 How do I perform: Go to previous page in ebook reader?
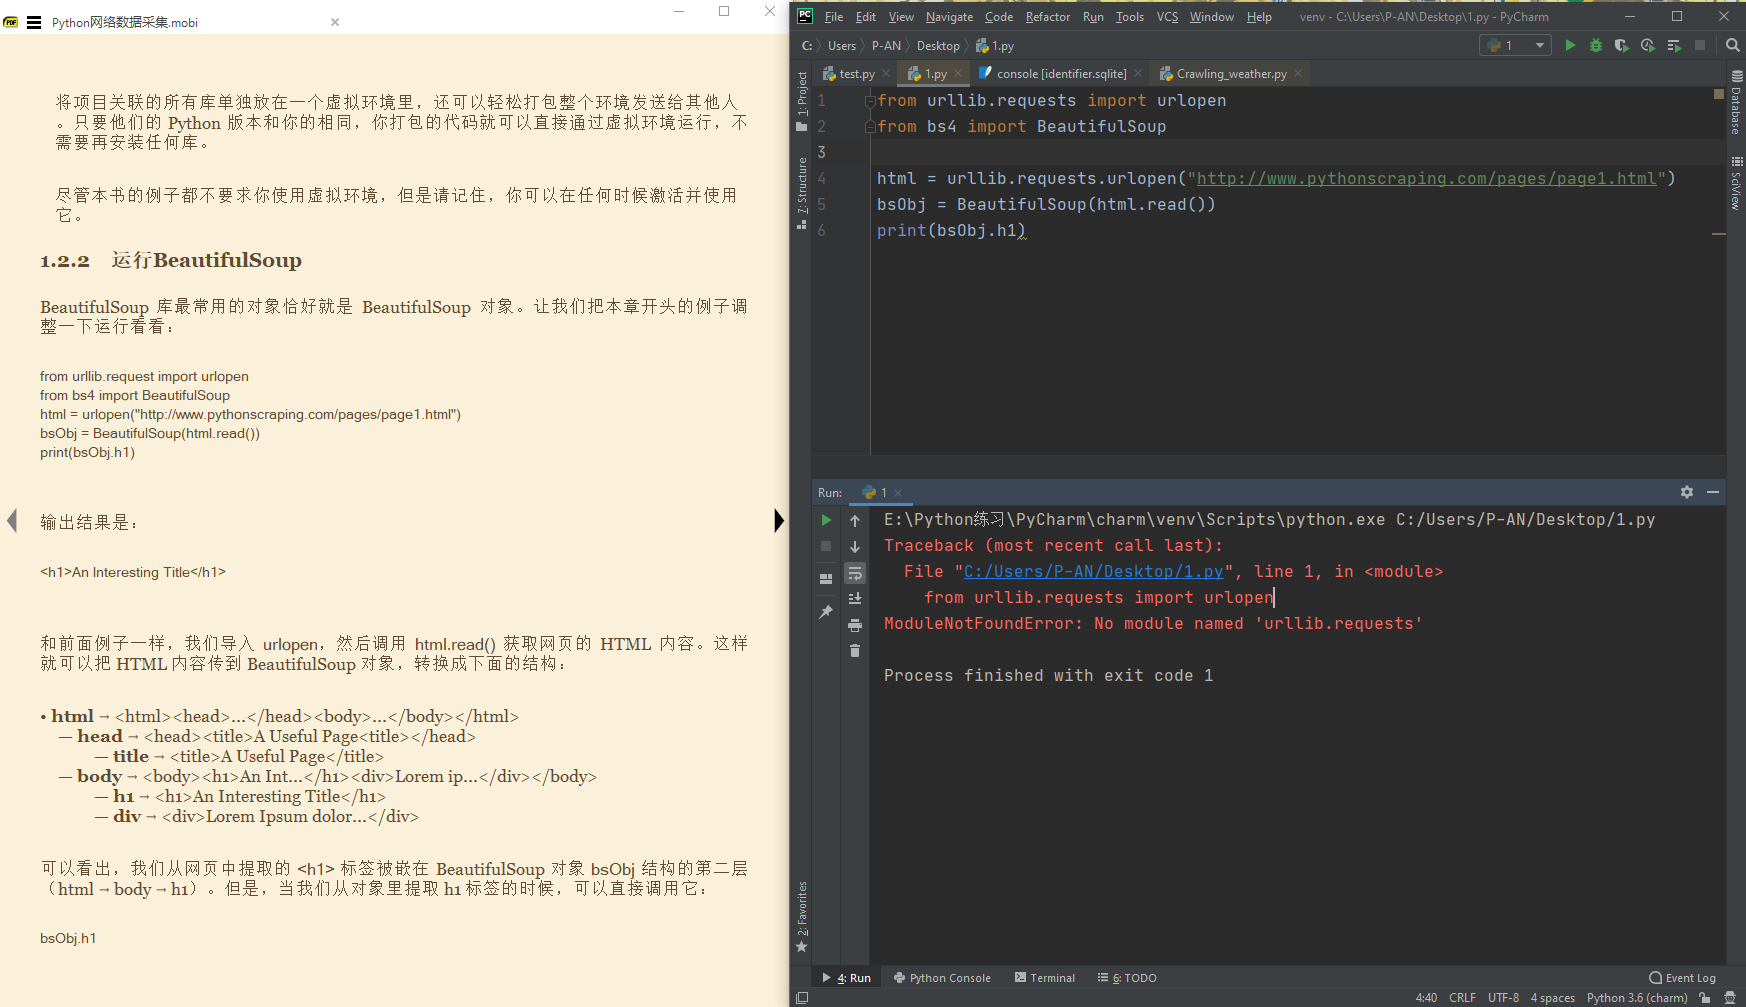pos(12,521)
